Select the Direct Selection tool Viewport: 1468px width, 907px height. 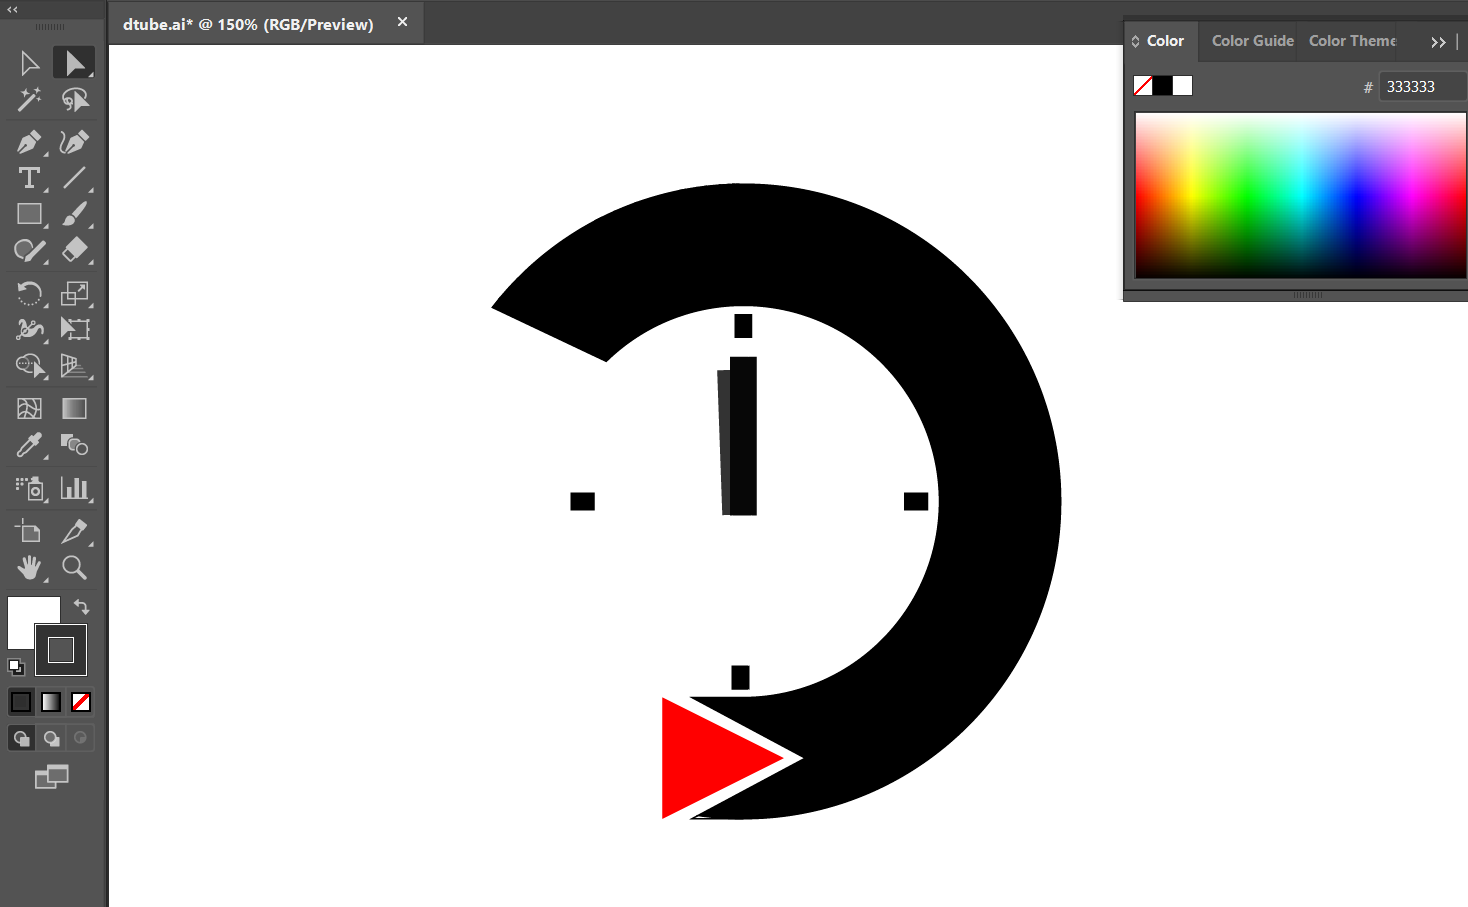[x=74, y=63]
